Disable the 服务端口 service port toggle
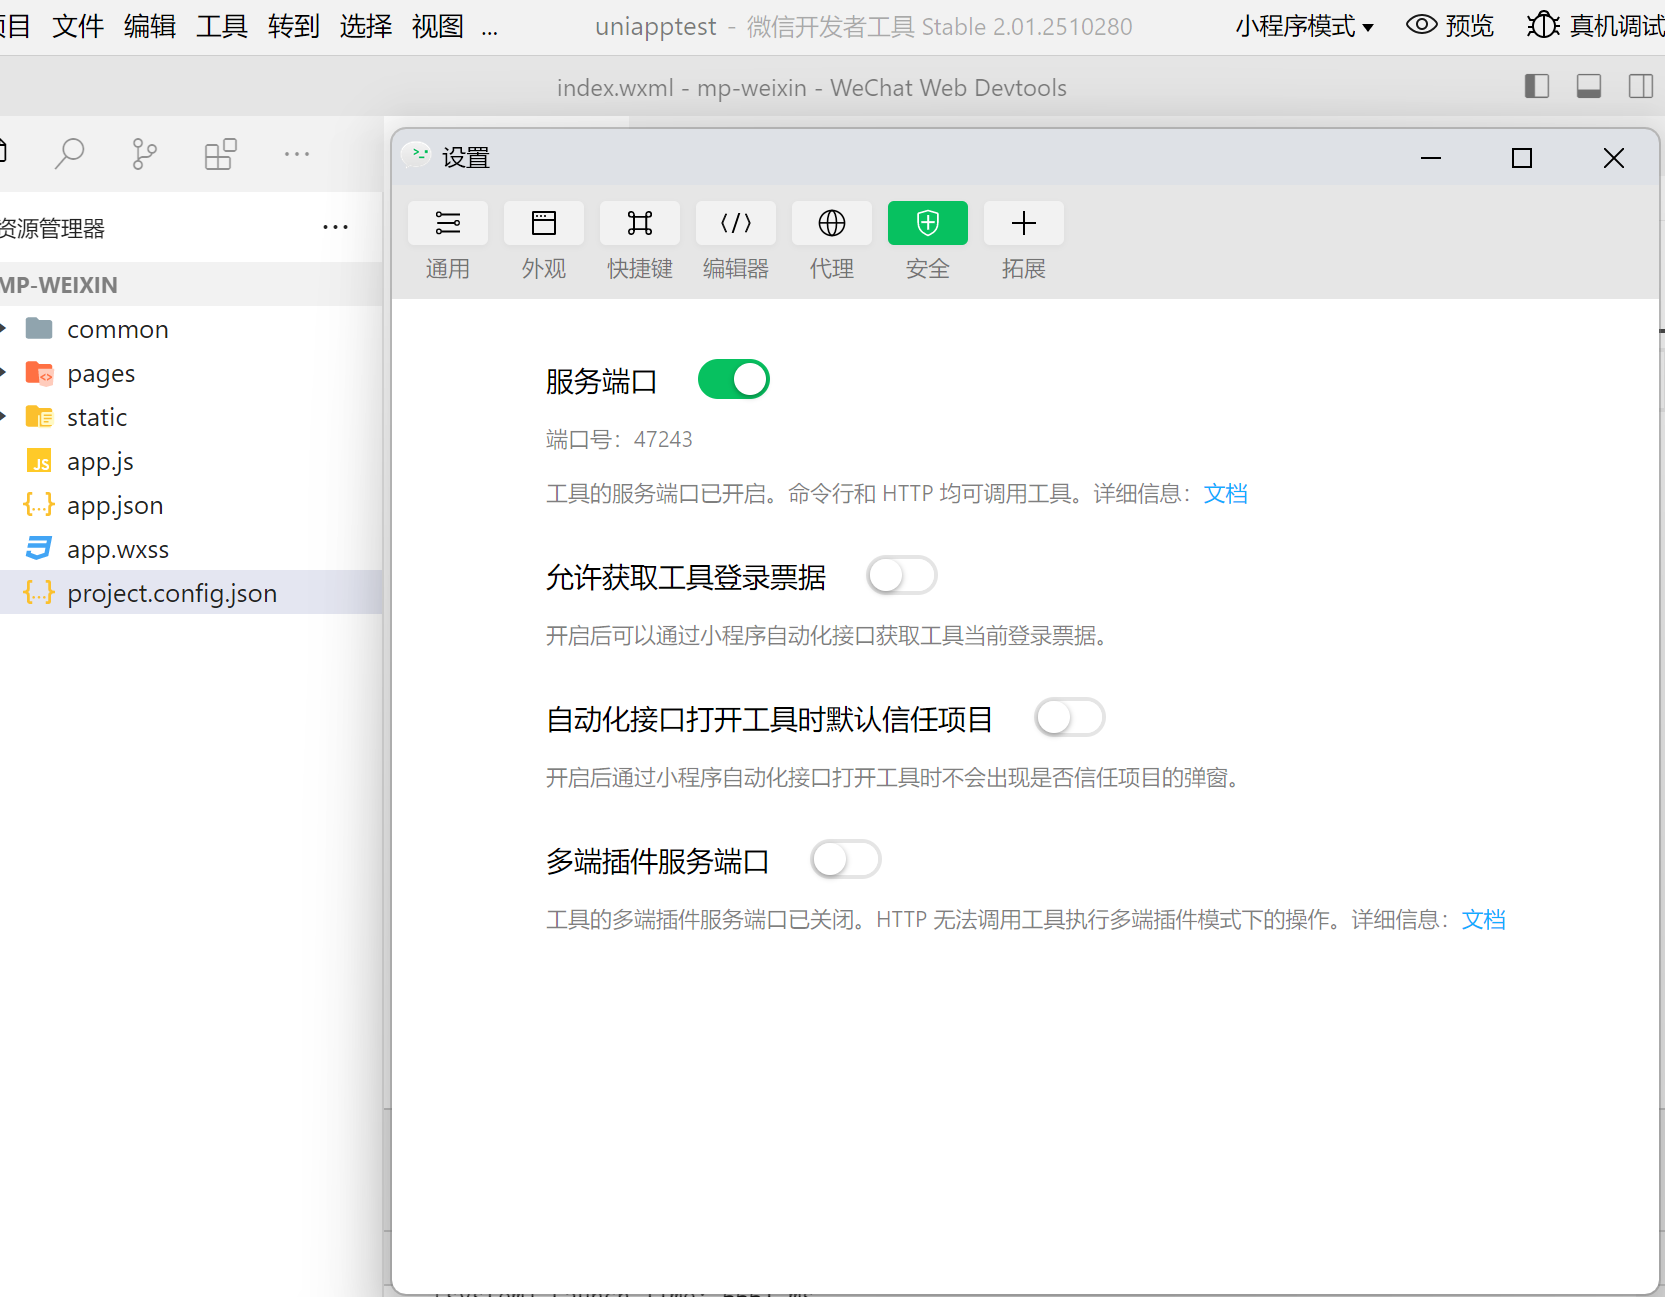 point(733,380)
